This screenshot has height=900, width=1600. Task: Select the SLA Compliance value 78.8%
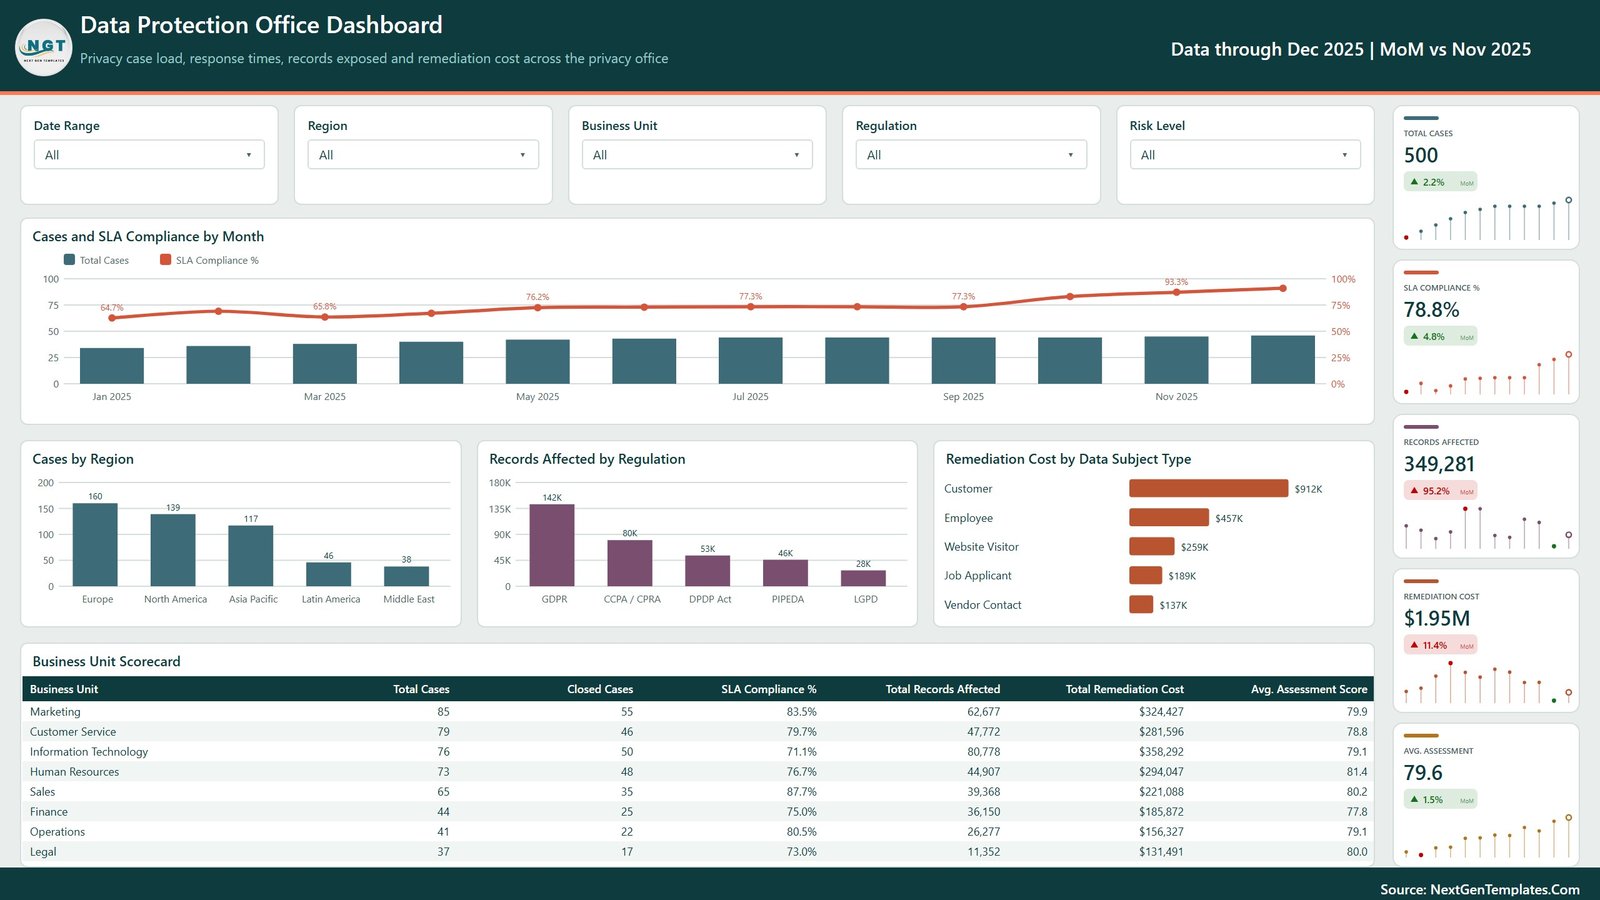1431,310
